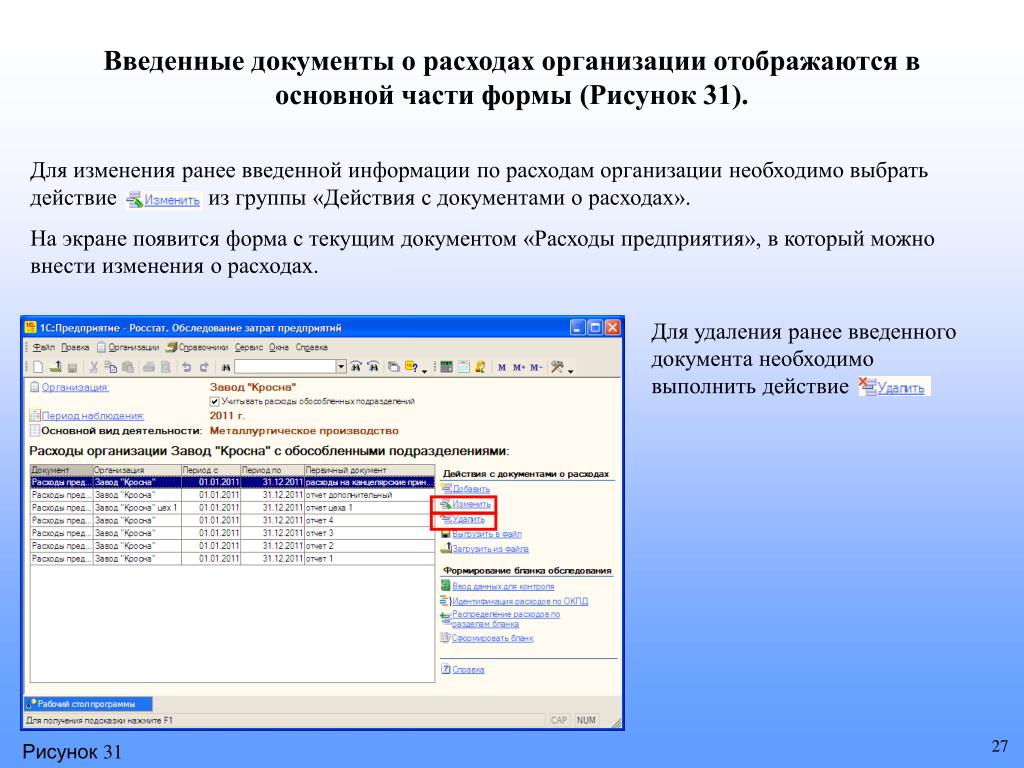Select the 'Рабочий стол программы' window tab
Image resolution: width=1024 pixels, height=768 pixels.
pos(88,704)
